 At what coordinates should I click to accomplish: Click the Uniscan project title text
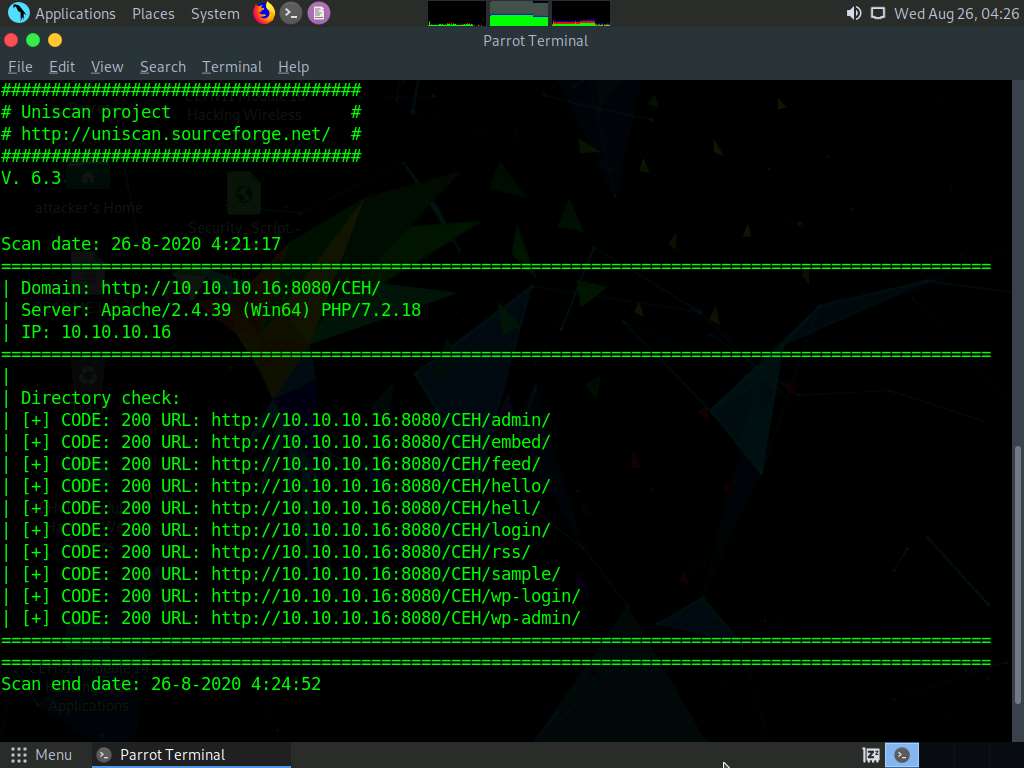pyautogui.click(x=96, y=112)
